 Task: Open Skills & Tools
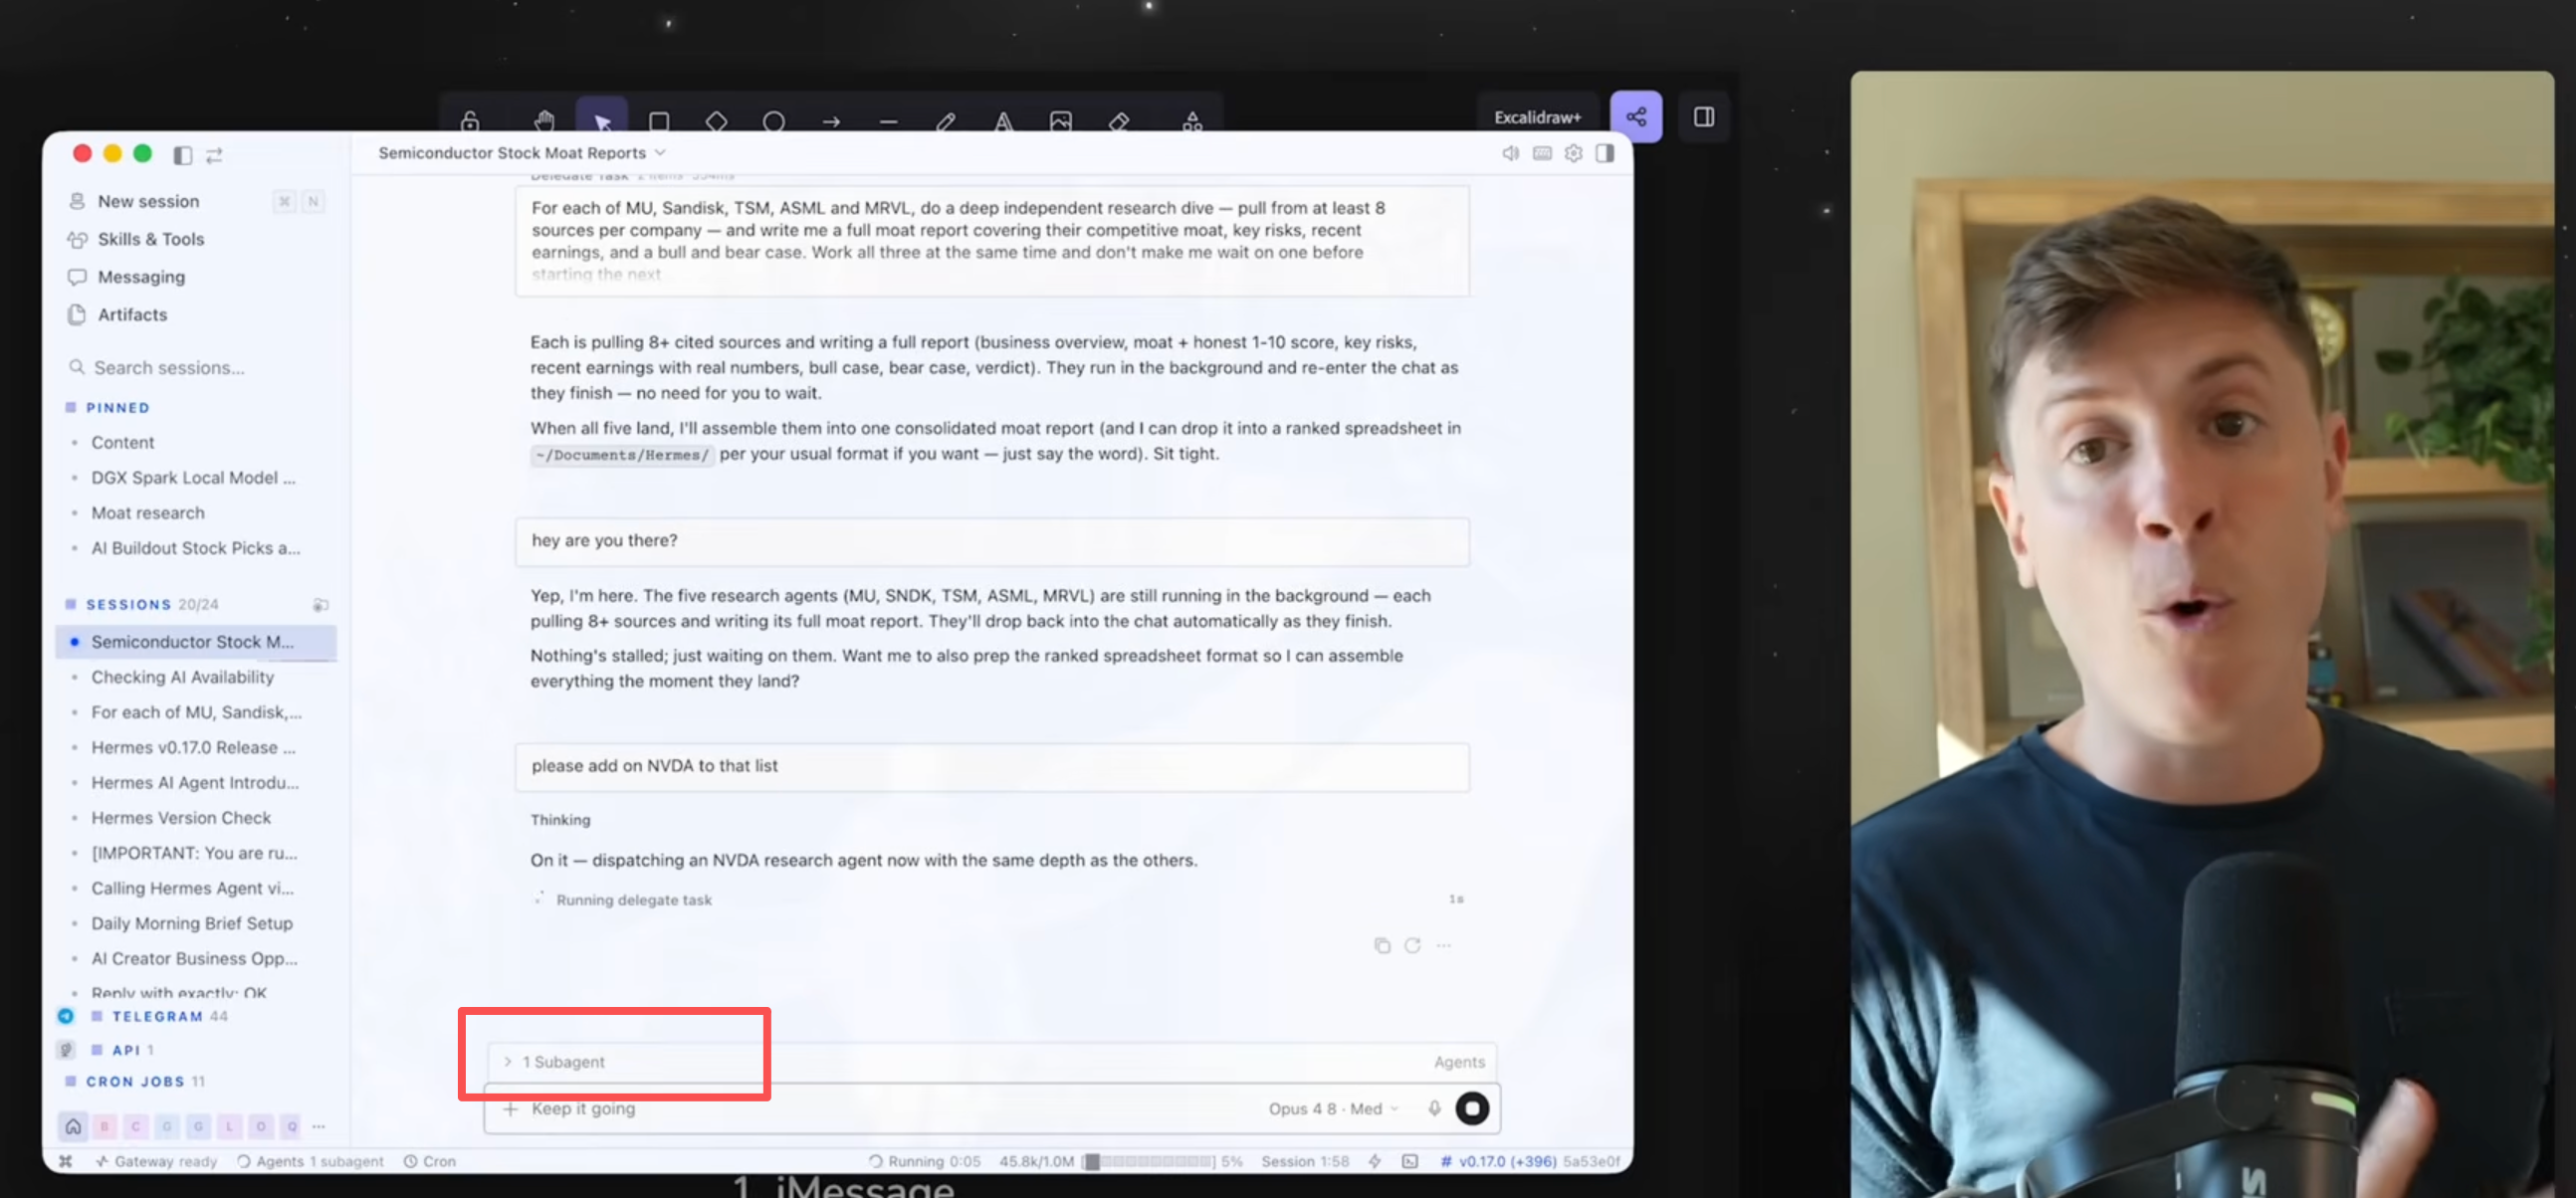click(196, 239)
